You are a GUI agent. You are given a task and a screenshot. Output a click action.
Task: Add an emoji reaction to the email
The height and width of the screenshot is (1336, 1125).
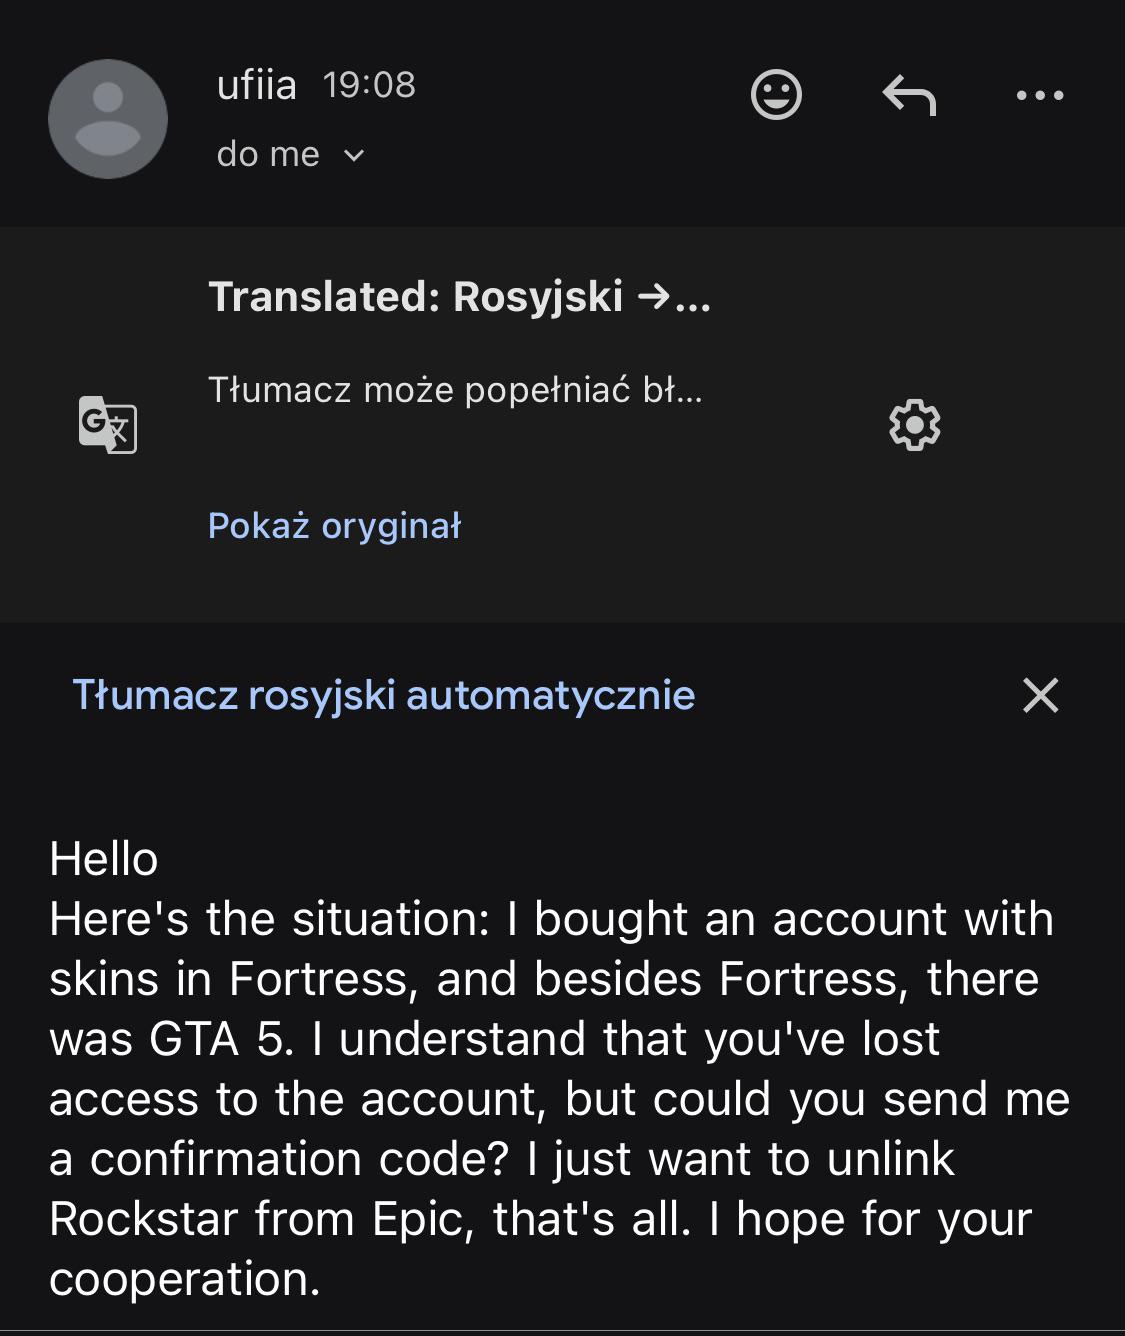pos(776,96)
